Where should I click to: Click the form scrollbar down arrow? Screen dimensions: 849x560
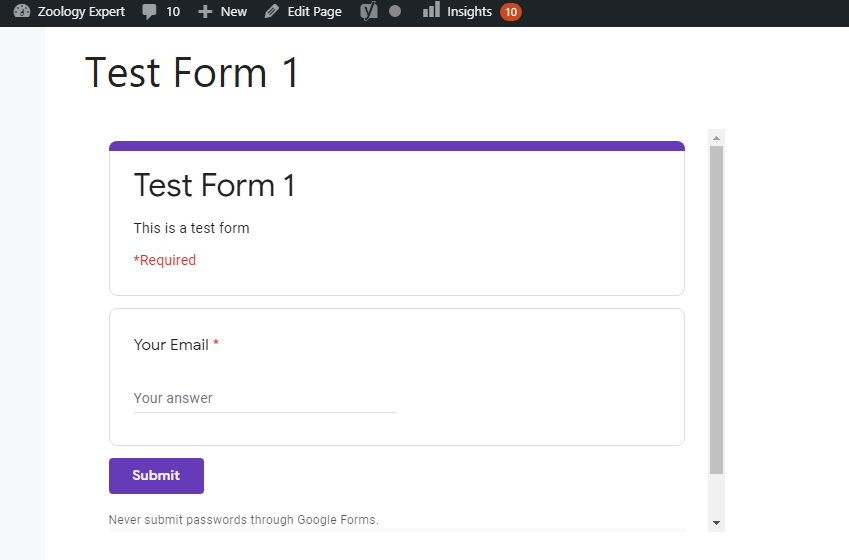tap(716, 523)
